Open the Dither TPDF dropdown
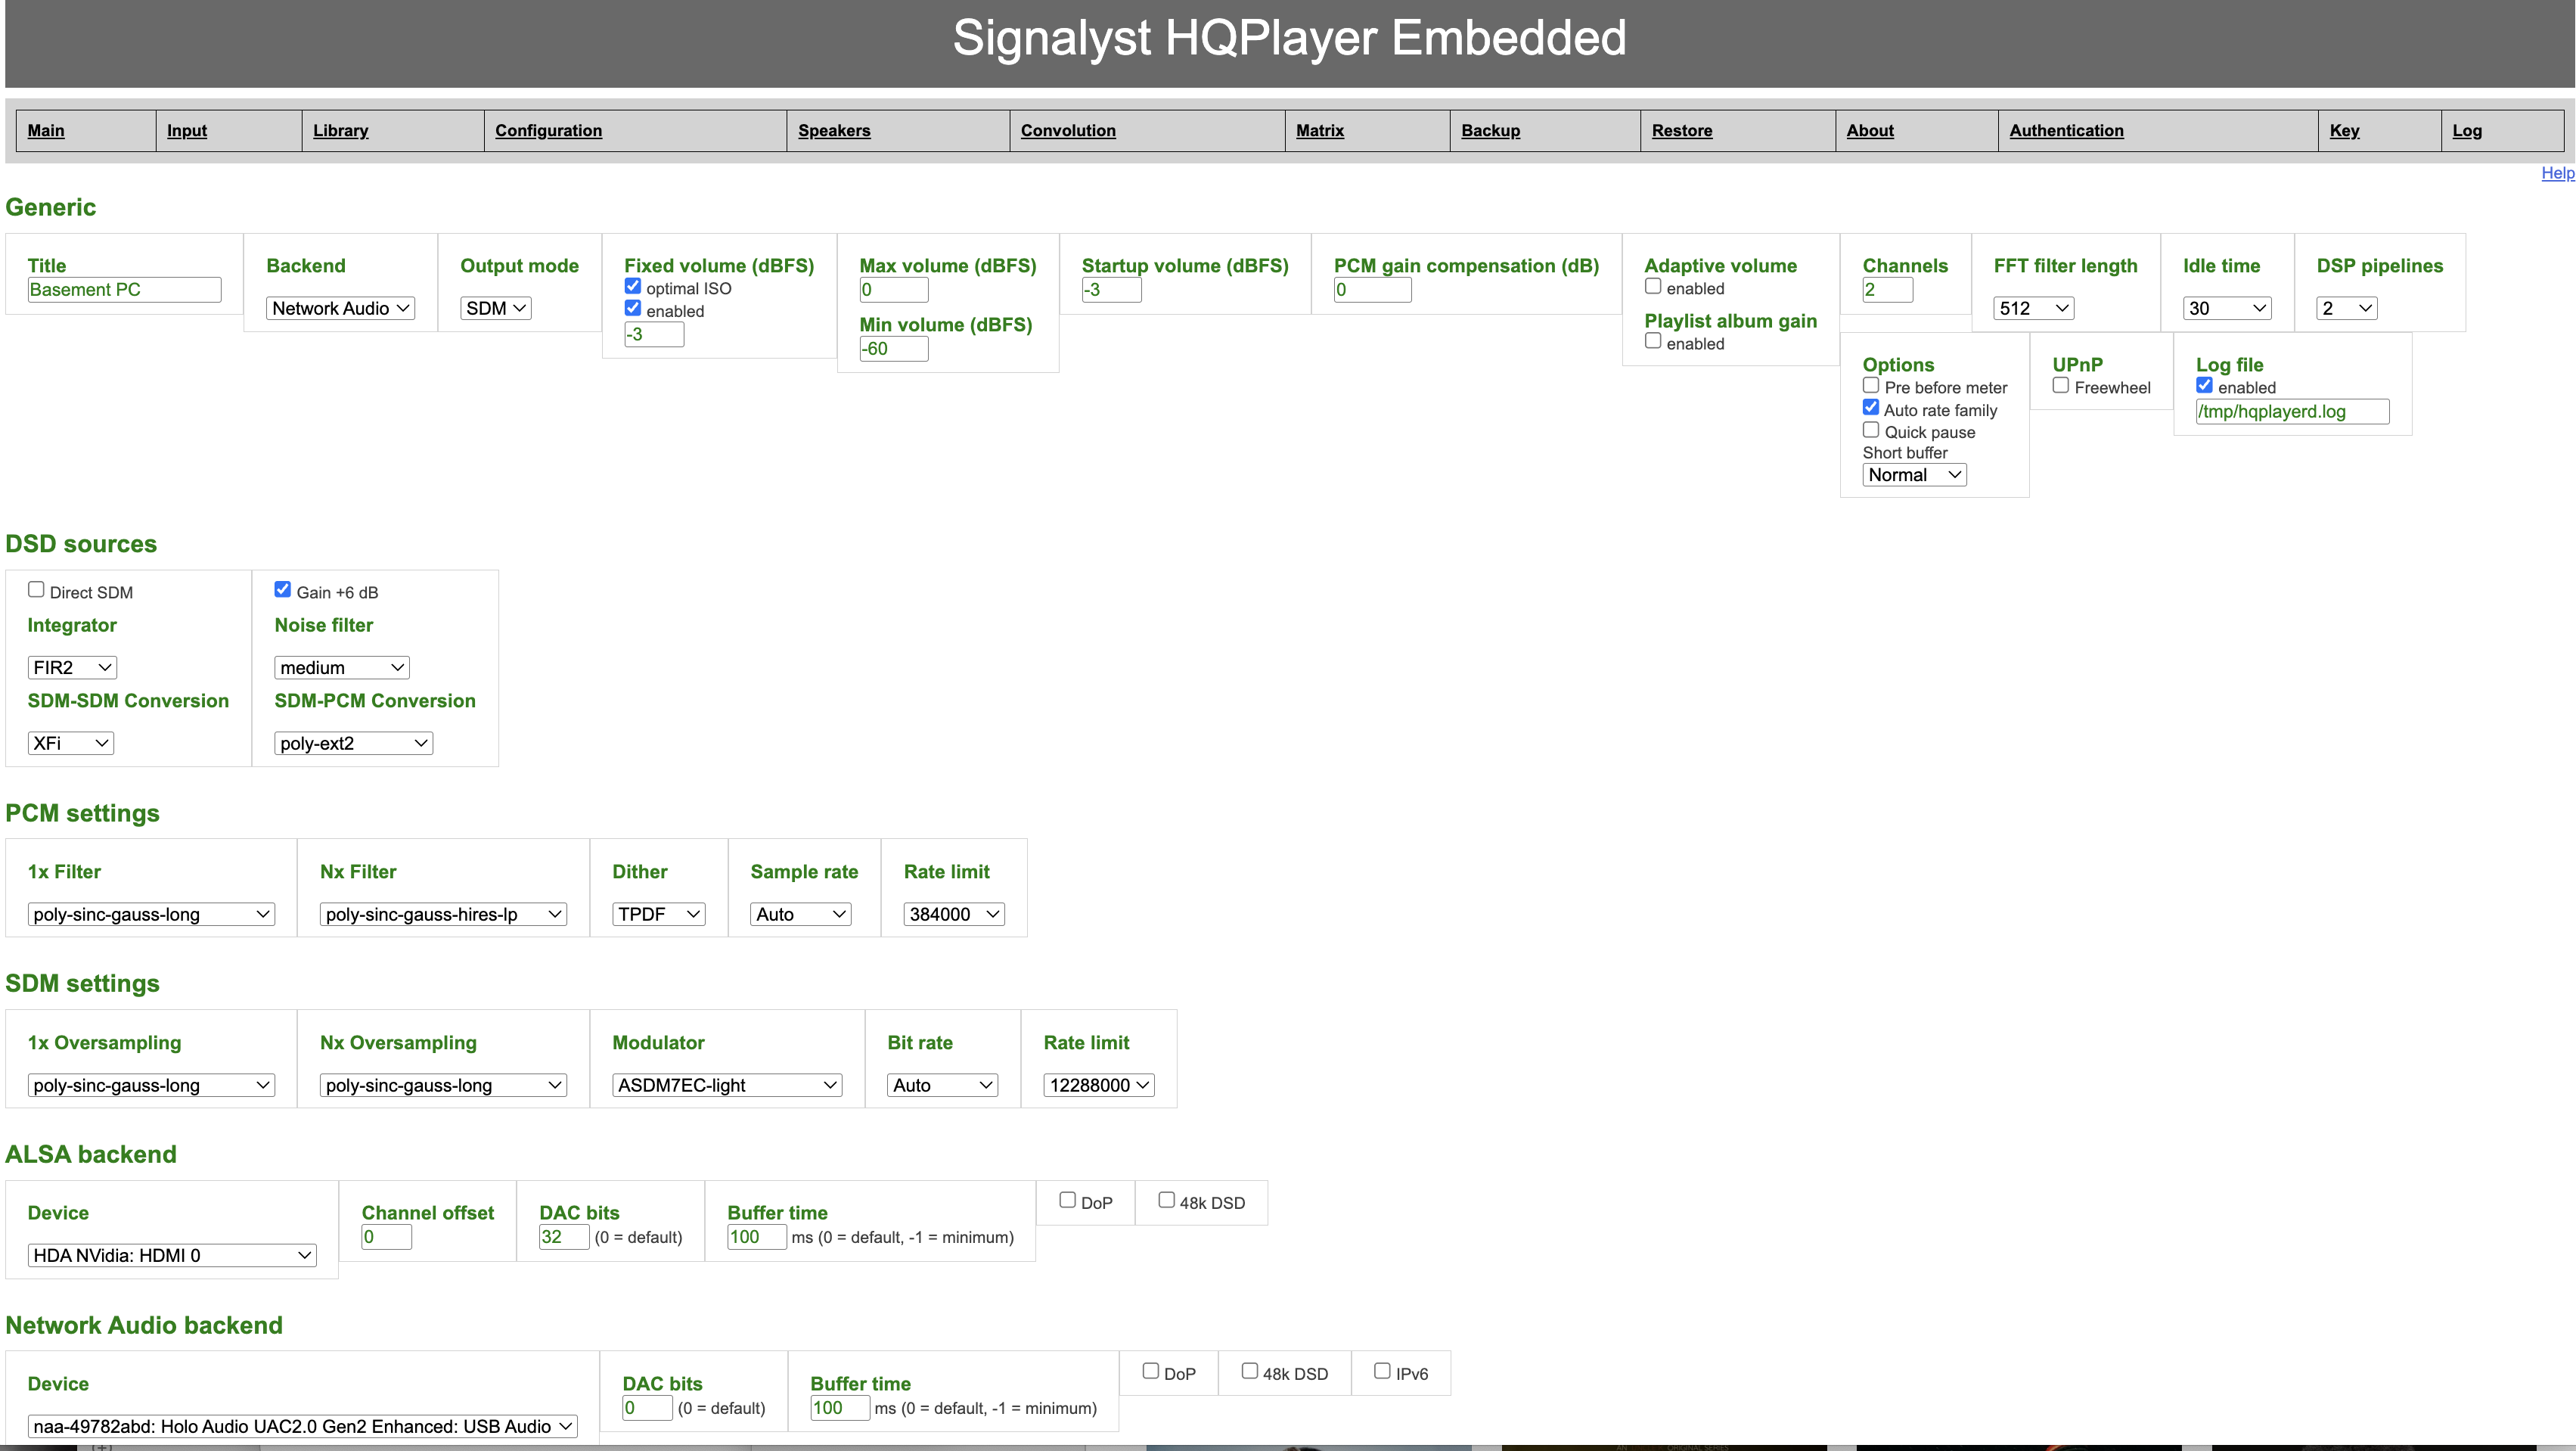The width and height of the screenshot is (2576, 1451). click(659, 914)
